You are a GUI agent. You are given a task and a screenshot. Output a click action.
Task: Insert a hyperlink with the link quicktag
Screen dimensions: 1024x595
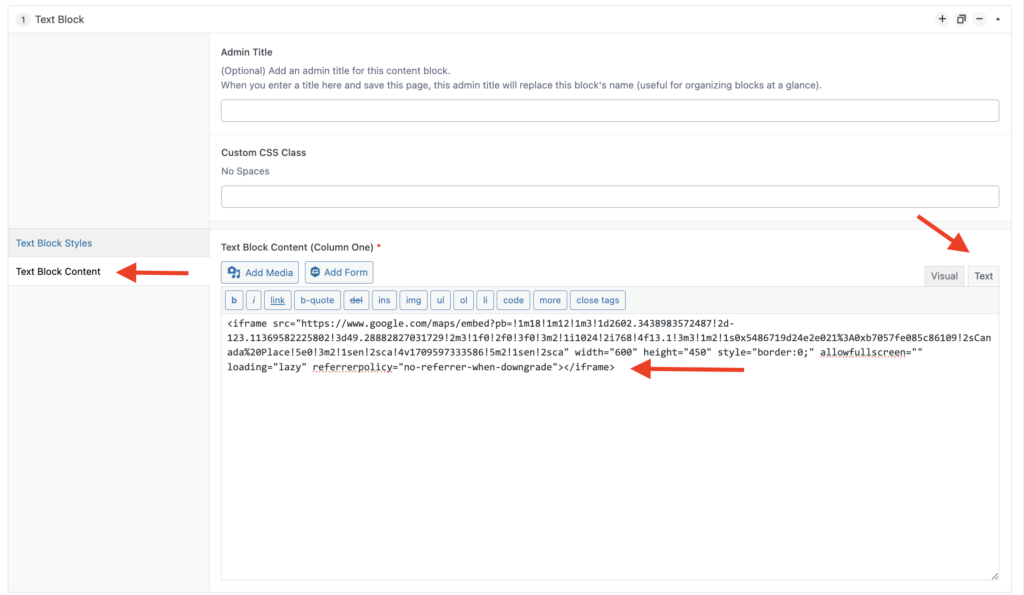click(278, 300)
